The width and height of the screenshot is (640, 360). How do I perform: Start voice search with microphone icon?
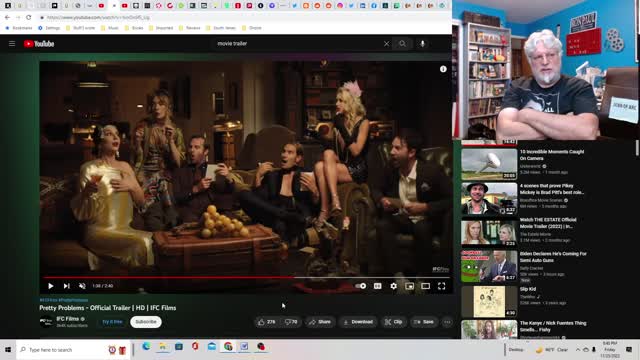(422, 44)
